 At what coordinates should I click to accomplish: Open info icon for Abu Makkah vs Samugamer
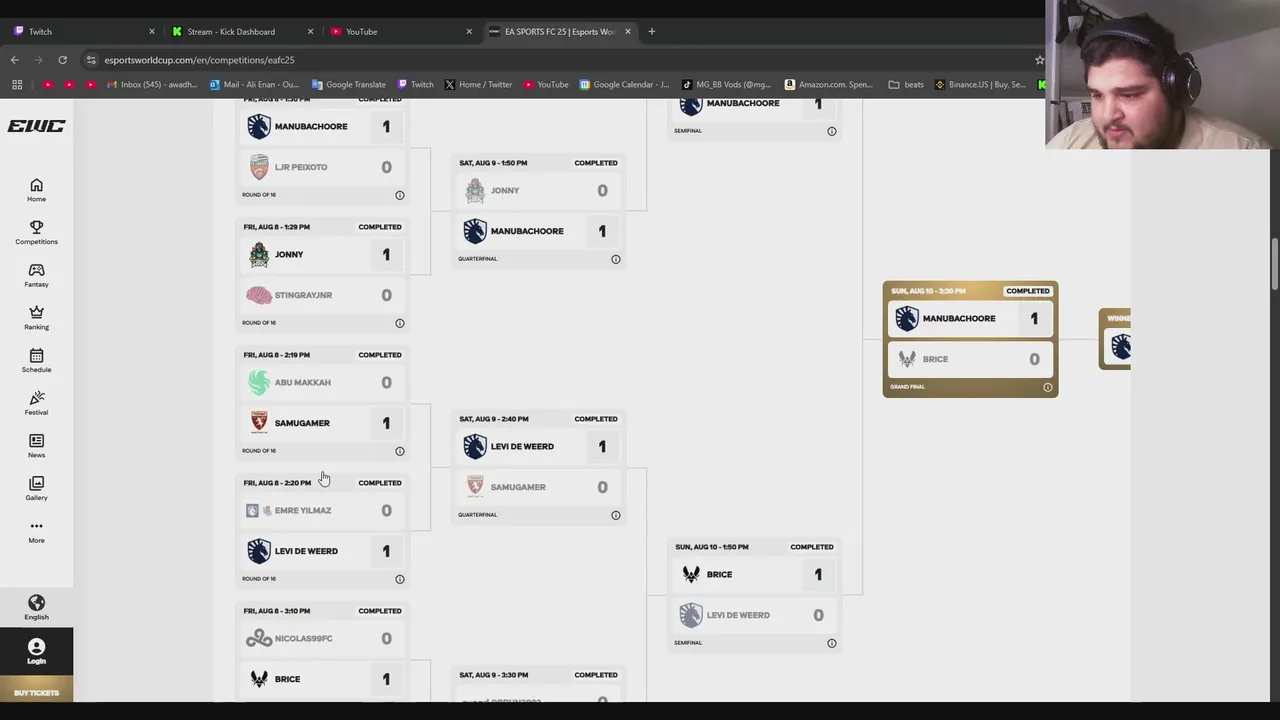(399, 451)
